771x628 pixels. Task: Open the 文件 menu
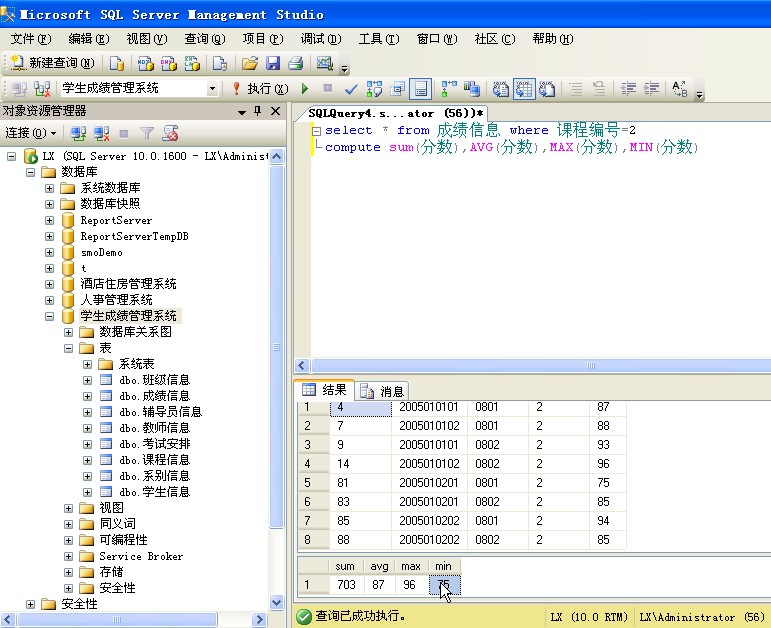(30, 39)
